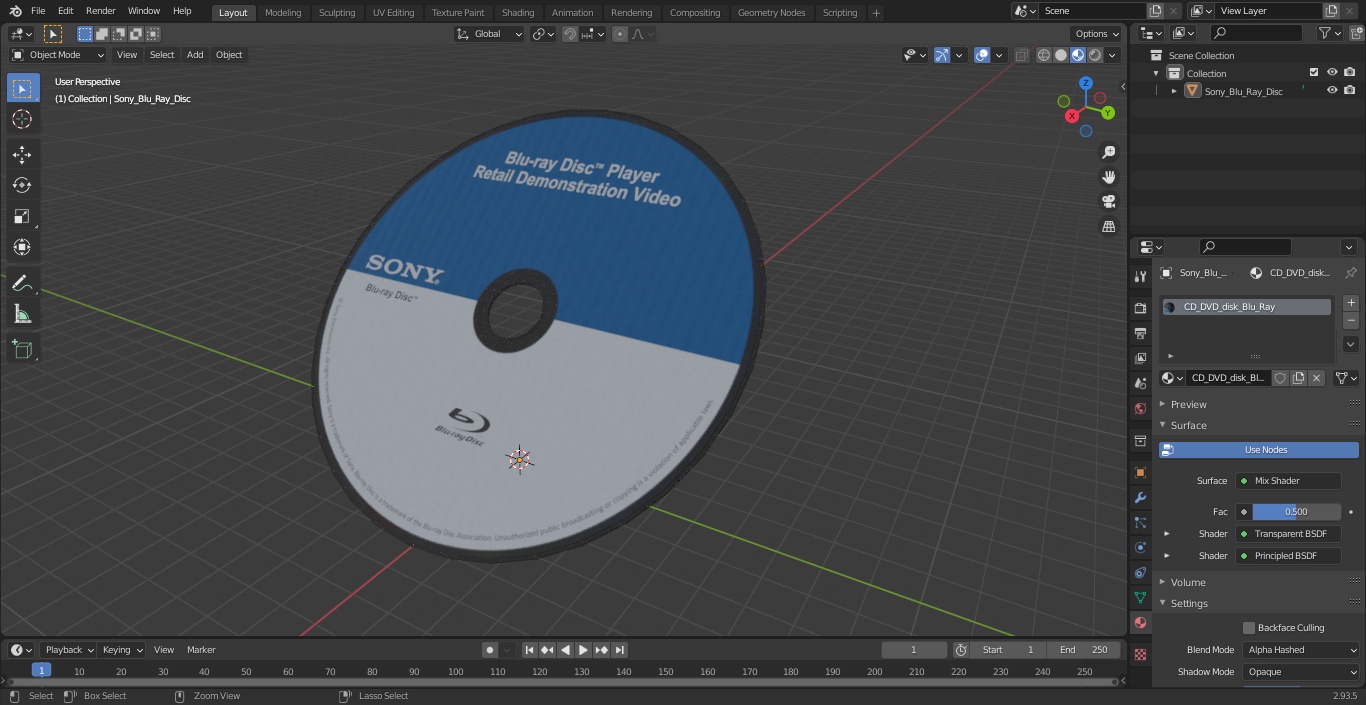Select the Measure tool

(22, 315)
